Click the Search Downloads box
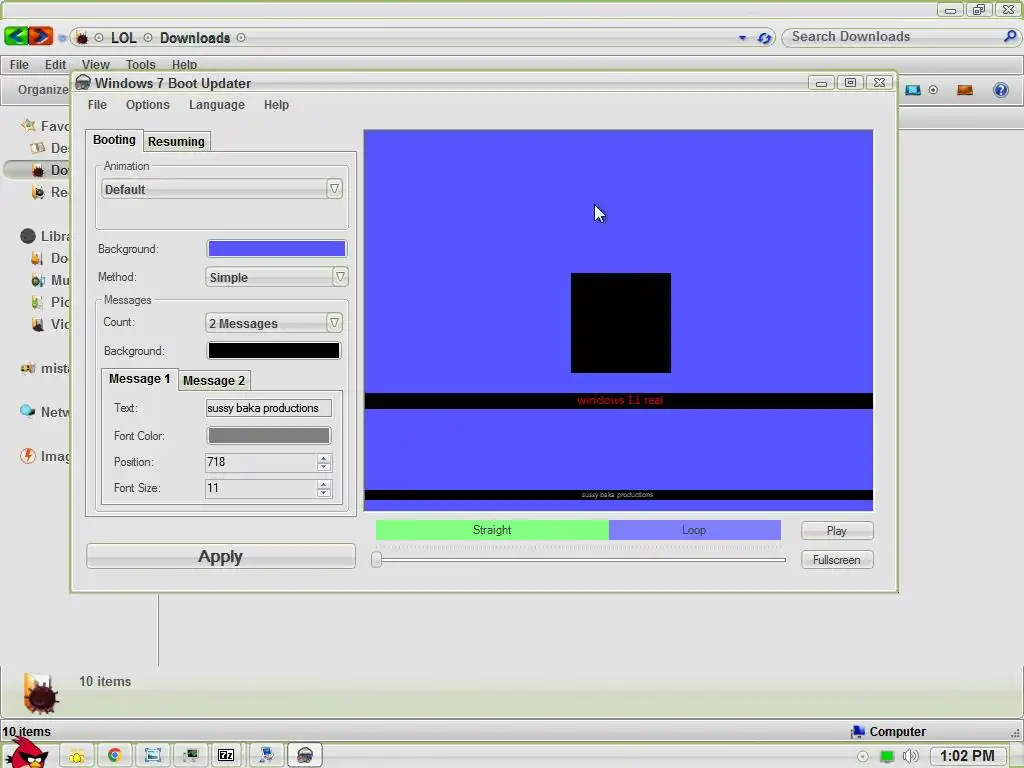 point(893,37)
